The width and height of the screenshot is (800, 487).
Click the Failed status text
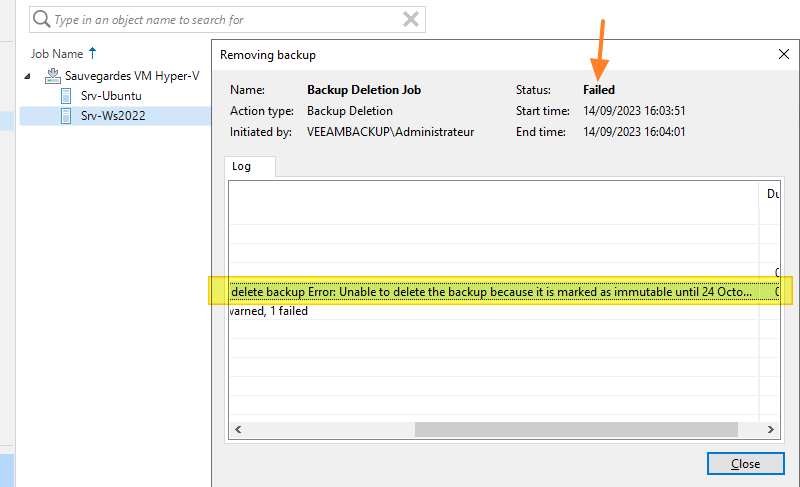598,90
